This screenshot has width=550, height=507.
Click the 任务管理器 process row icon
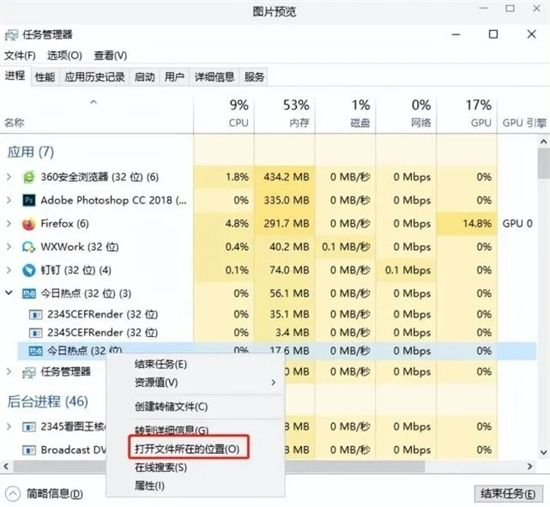click(29, 372)
